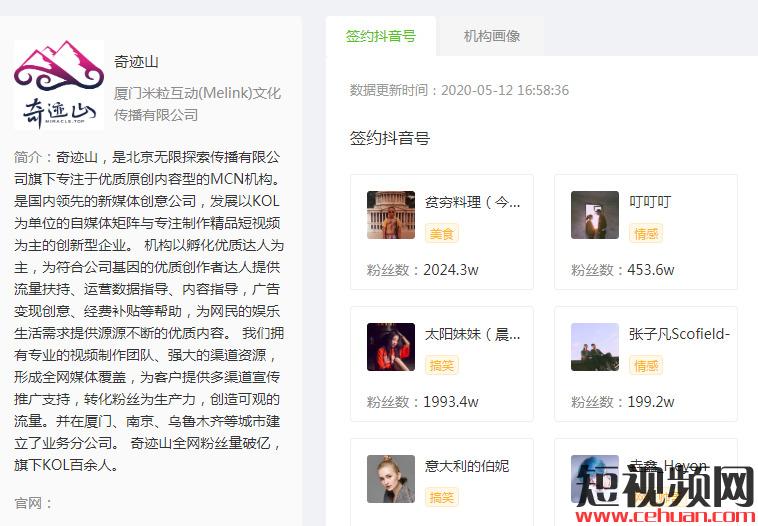Open the 意大利的伯妮 account name link
This screenshot has height=526, width=758.
[x=467, y=466]
